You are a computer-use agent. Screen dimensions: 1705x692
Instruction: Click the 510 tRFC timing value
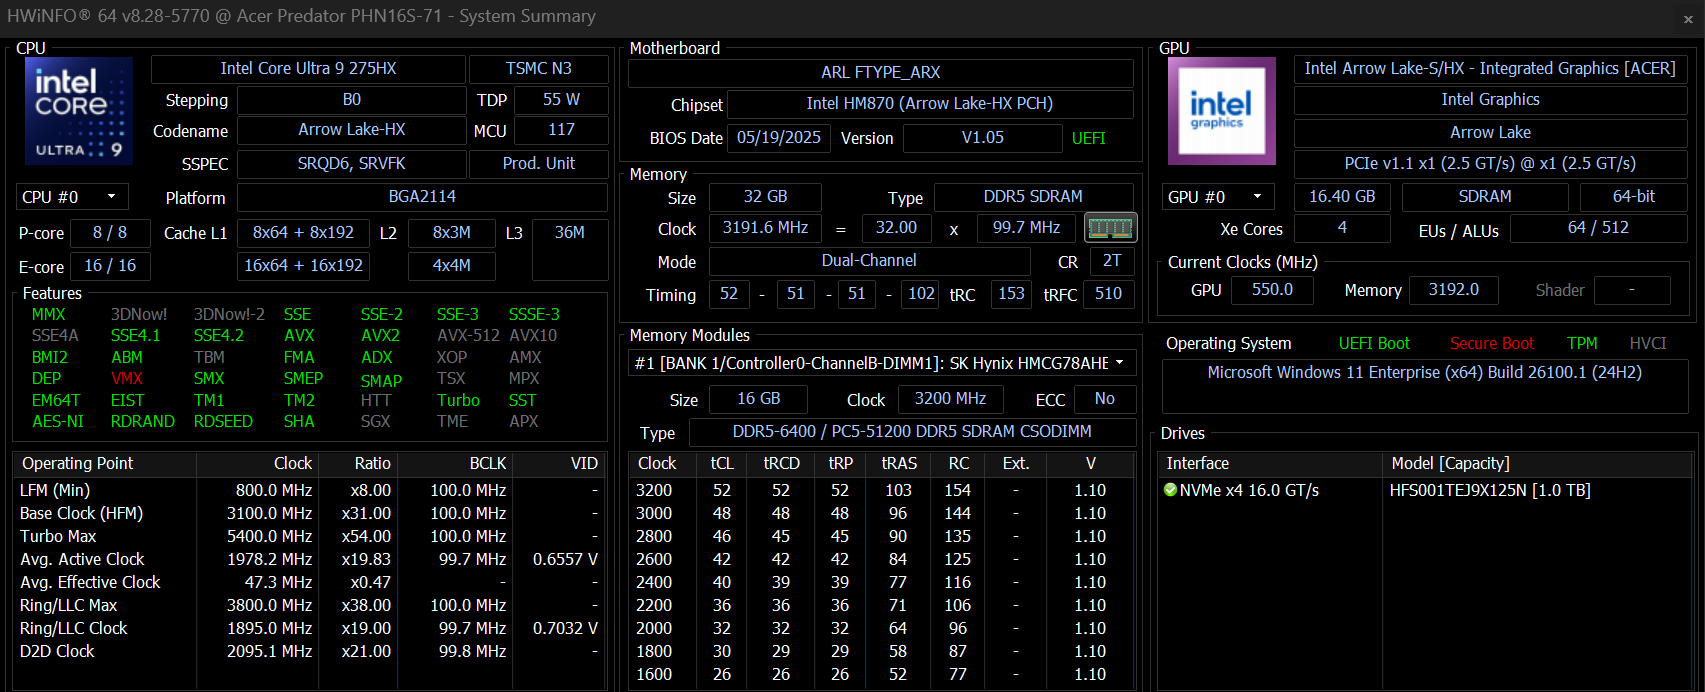click(1109, 294)
